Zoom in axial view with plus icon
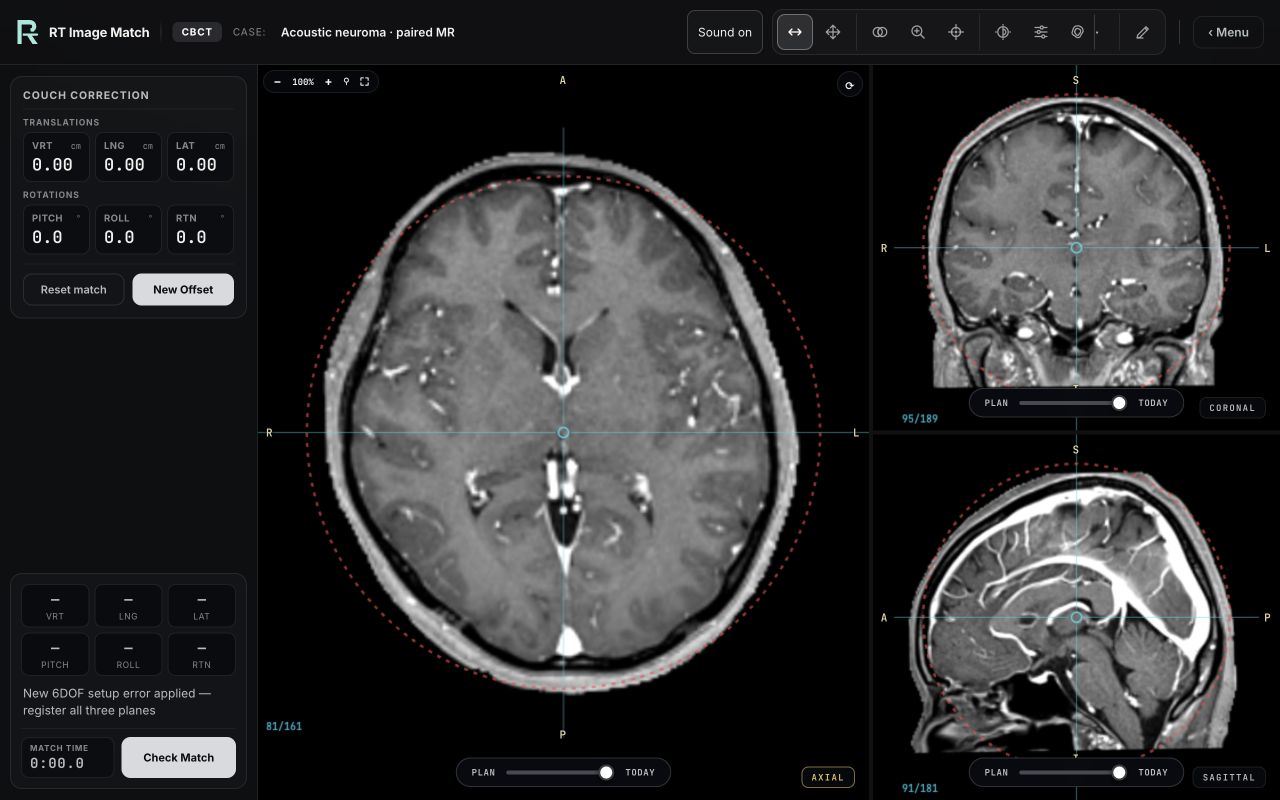This screenshot has height=800, width=1280. coord(328,82)
